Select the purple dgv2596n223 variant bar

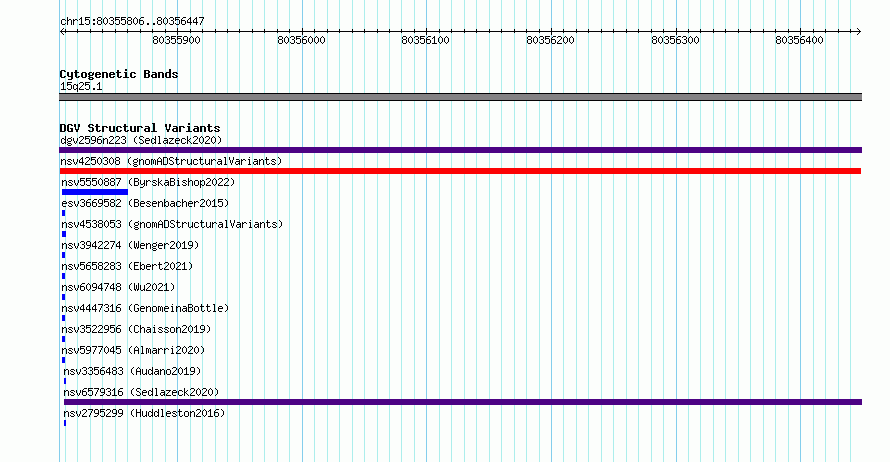(460, 150)
